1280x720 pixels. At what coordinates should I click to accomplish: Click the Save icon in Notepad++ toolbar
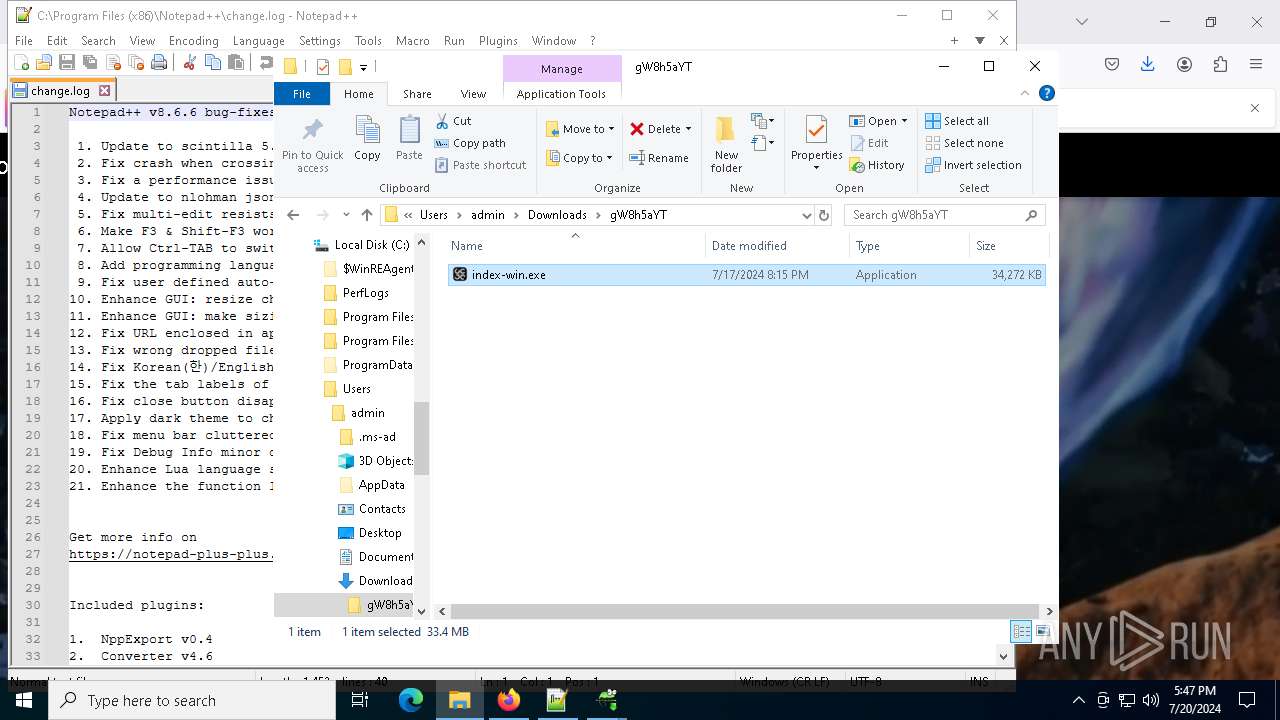pos(66,63)
